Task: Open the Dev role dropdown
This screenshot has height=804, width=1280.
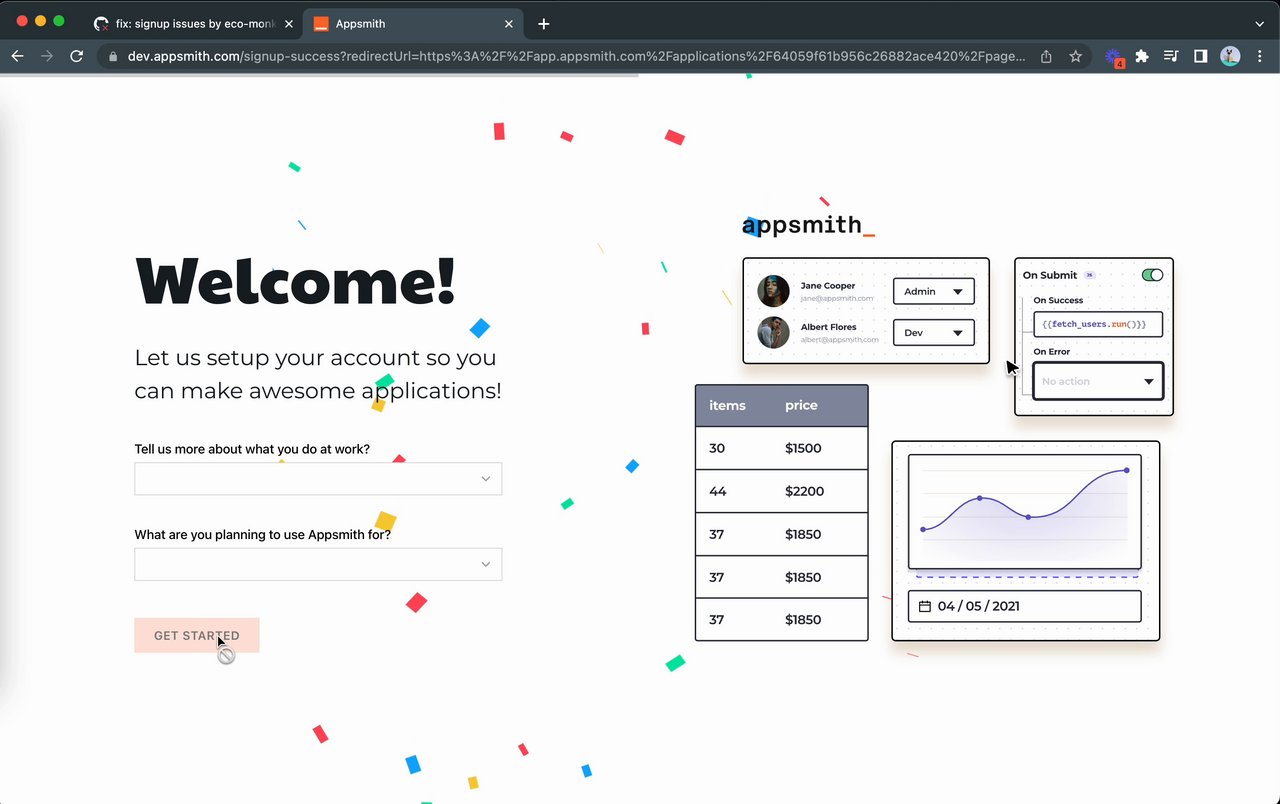Action: pos(933,333)
